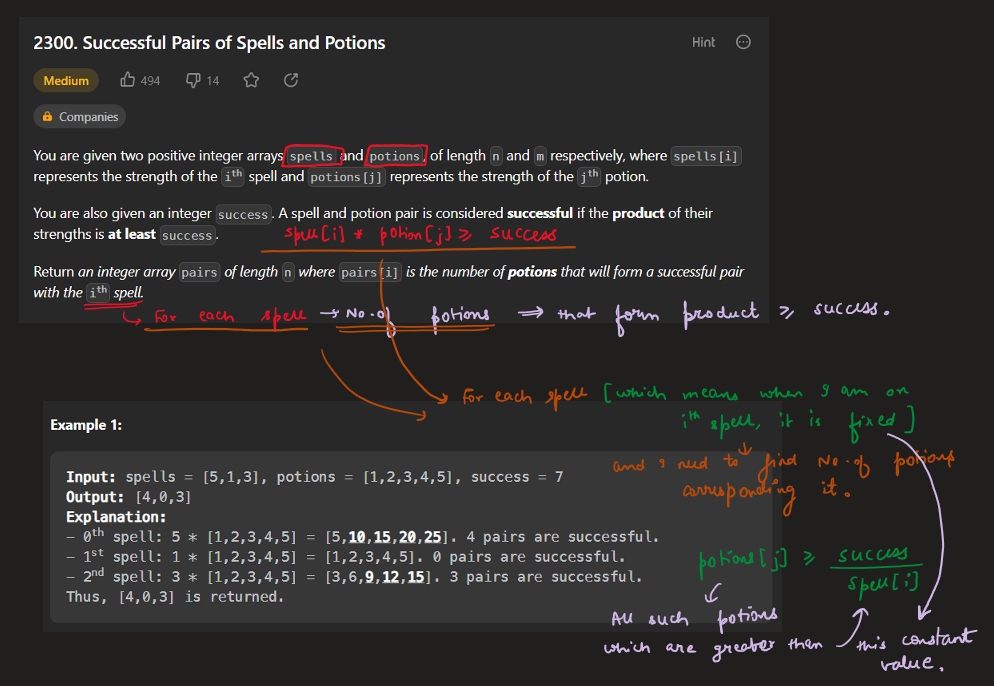Click the lock icon on Companies tag
Image resolution: width=994 pixels, height=686 pixels.
pyautogui.click(x=47, y=117)
